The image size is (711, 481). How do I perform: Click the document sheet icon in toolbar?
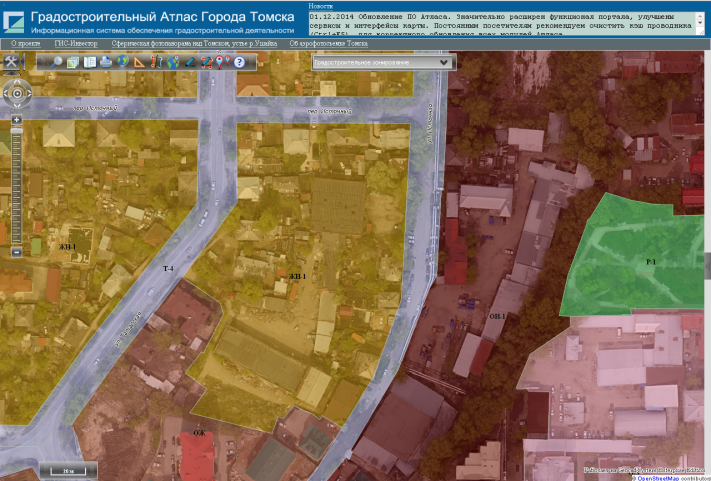pyautogui.click(x=89, y=62)
